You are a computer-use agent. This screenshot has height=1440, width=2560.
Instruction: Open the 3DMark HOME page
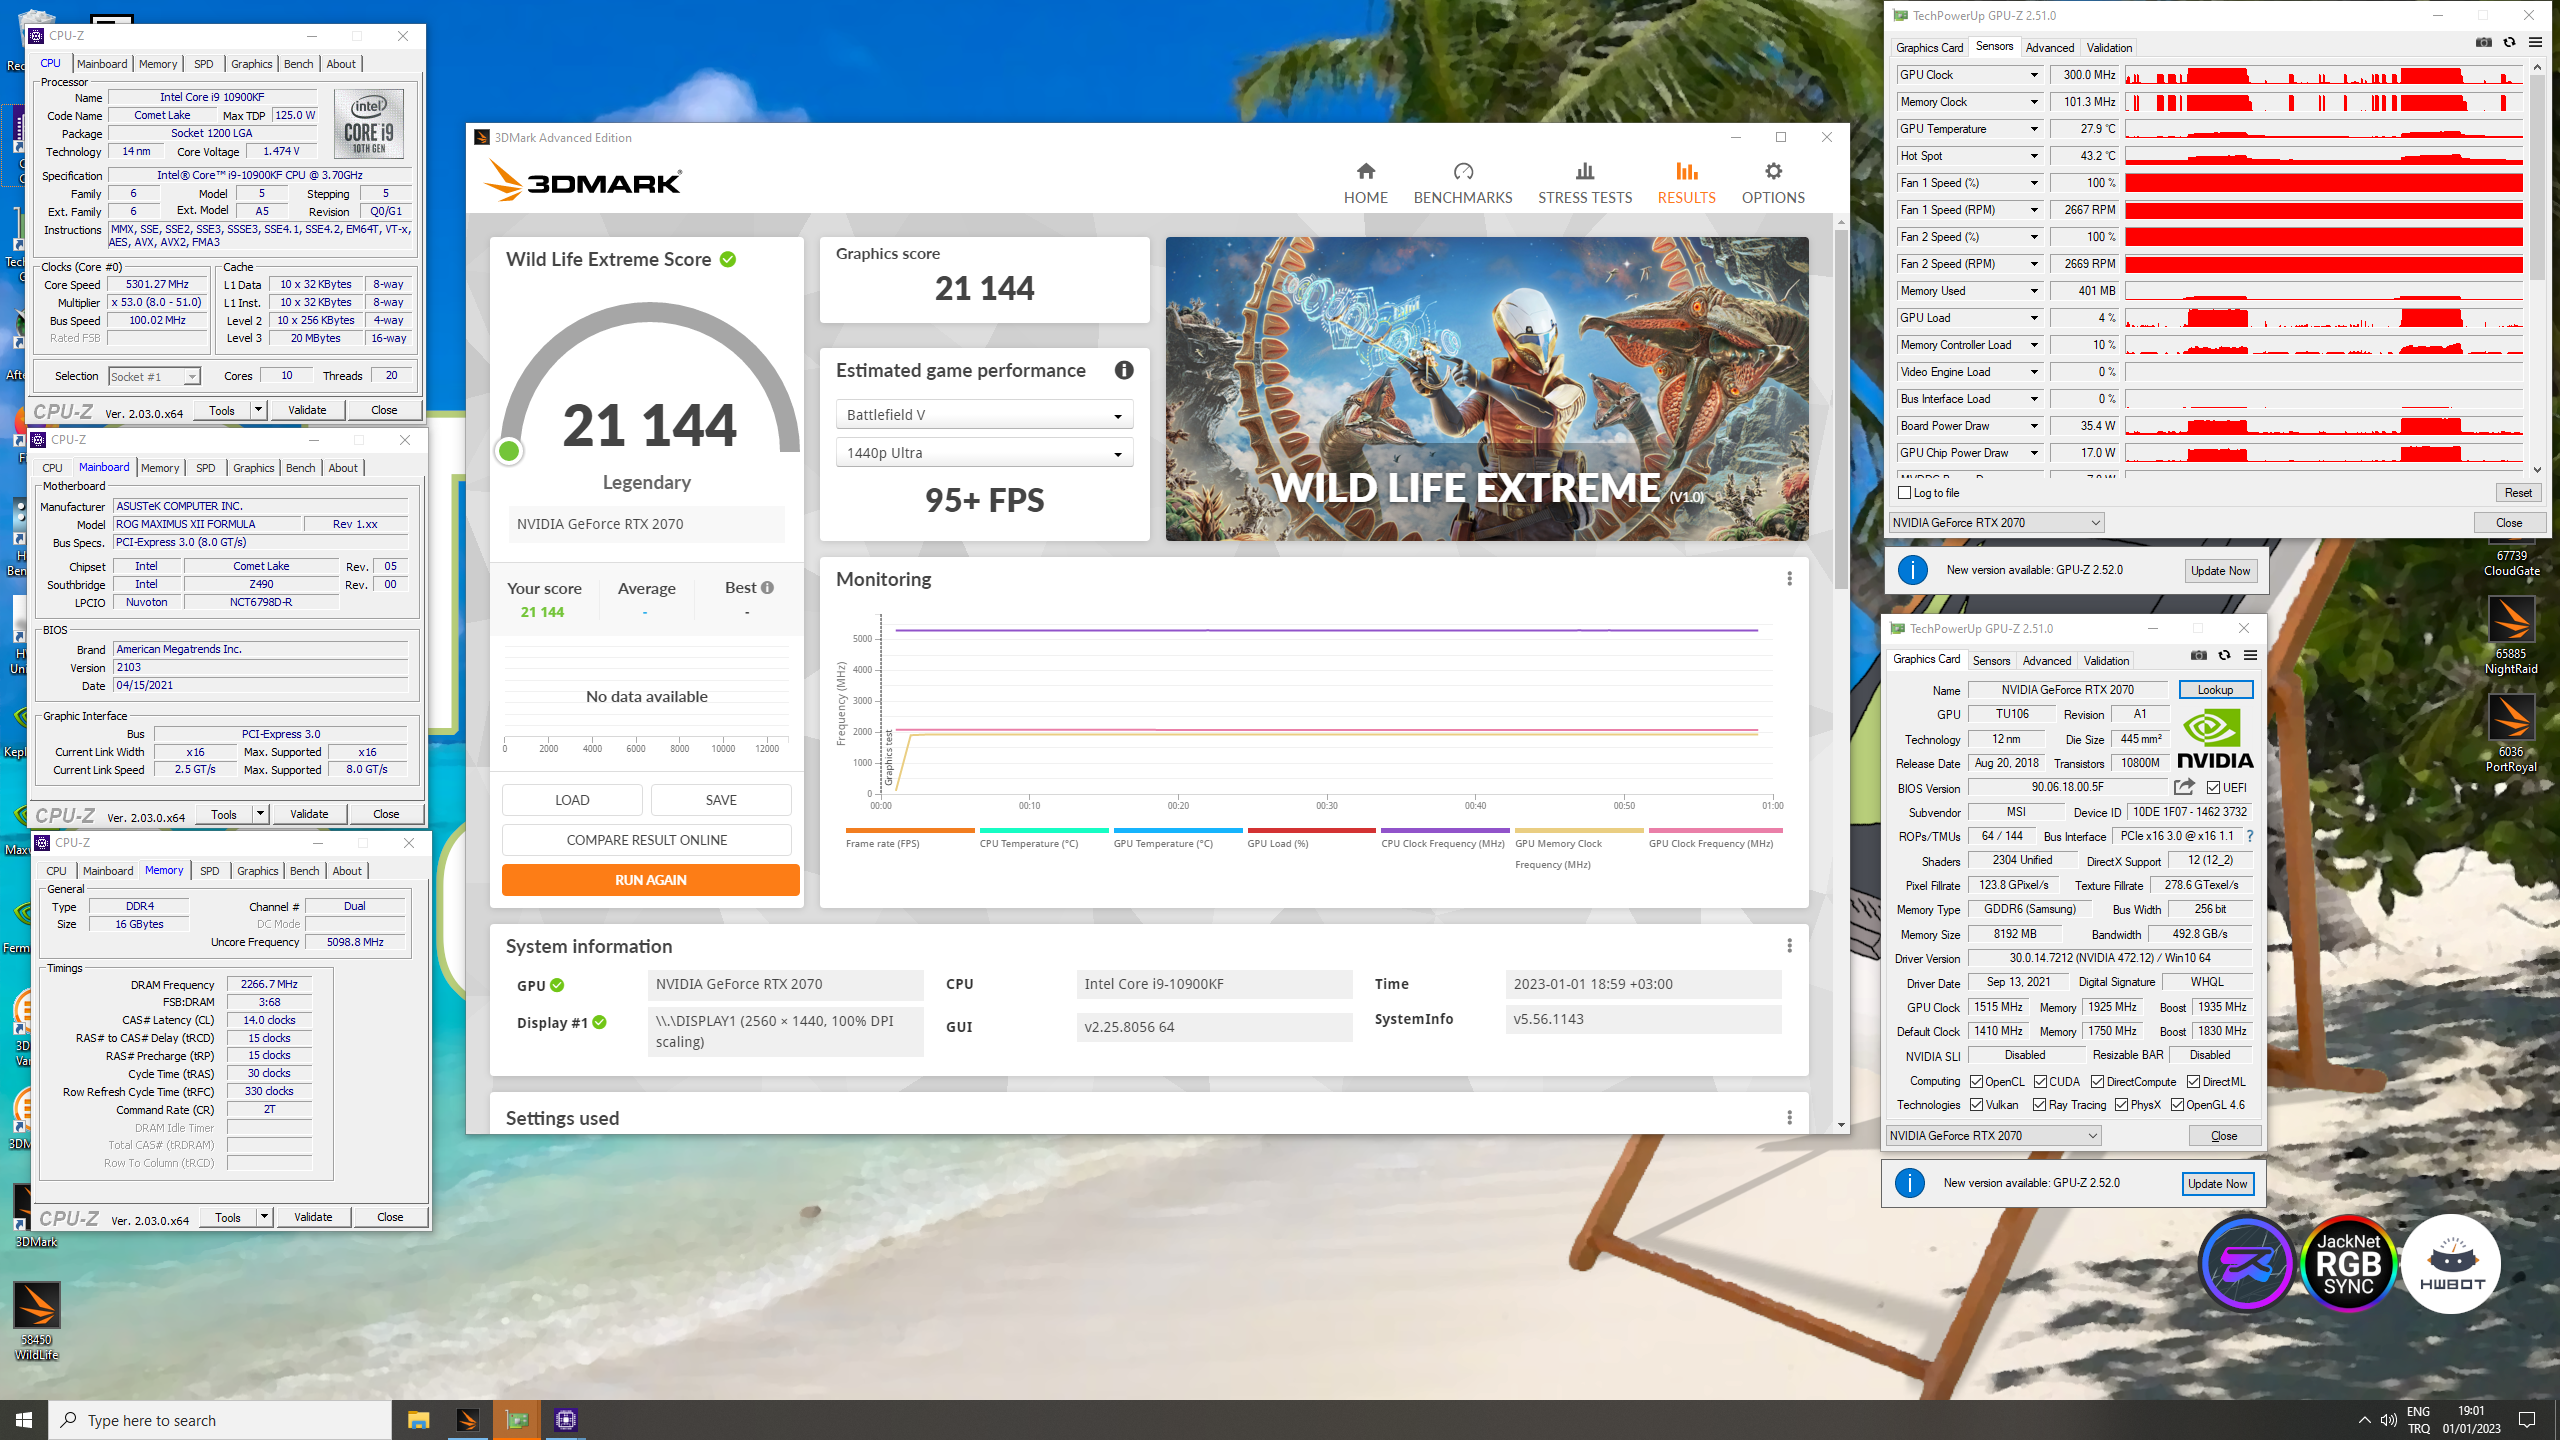coord(1365,184)
